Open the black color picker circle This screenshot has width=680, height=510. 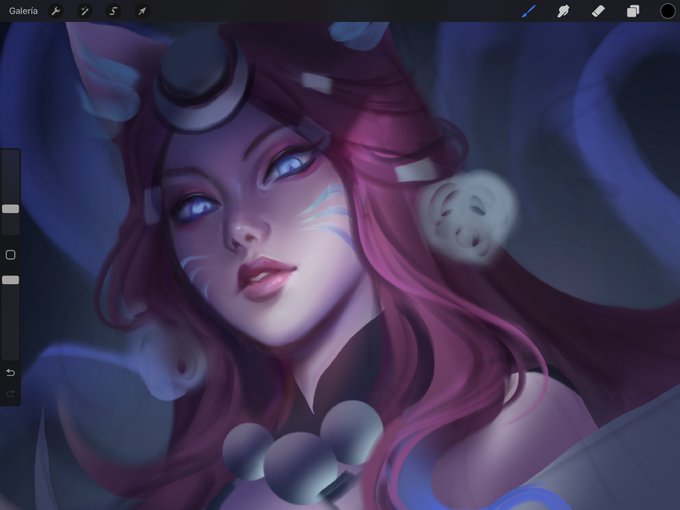(x=667, y=11)
